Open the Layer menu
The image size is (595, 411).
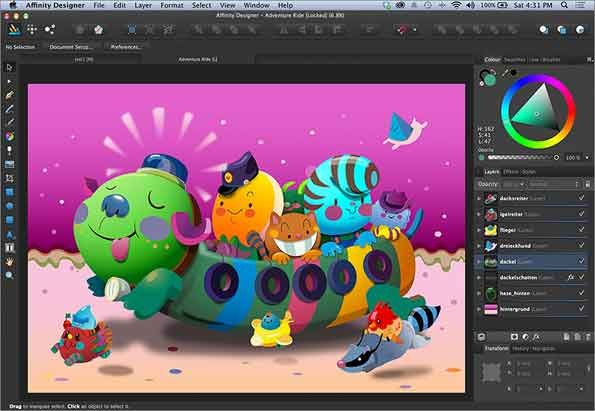143,5
